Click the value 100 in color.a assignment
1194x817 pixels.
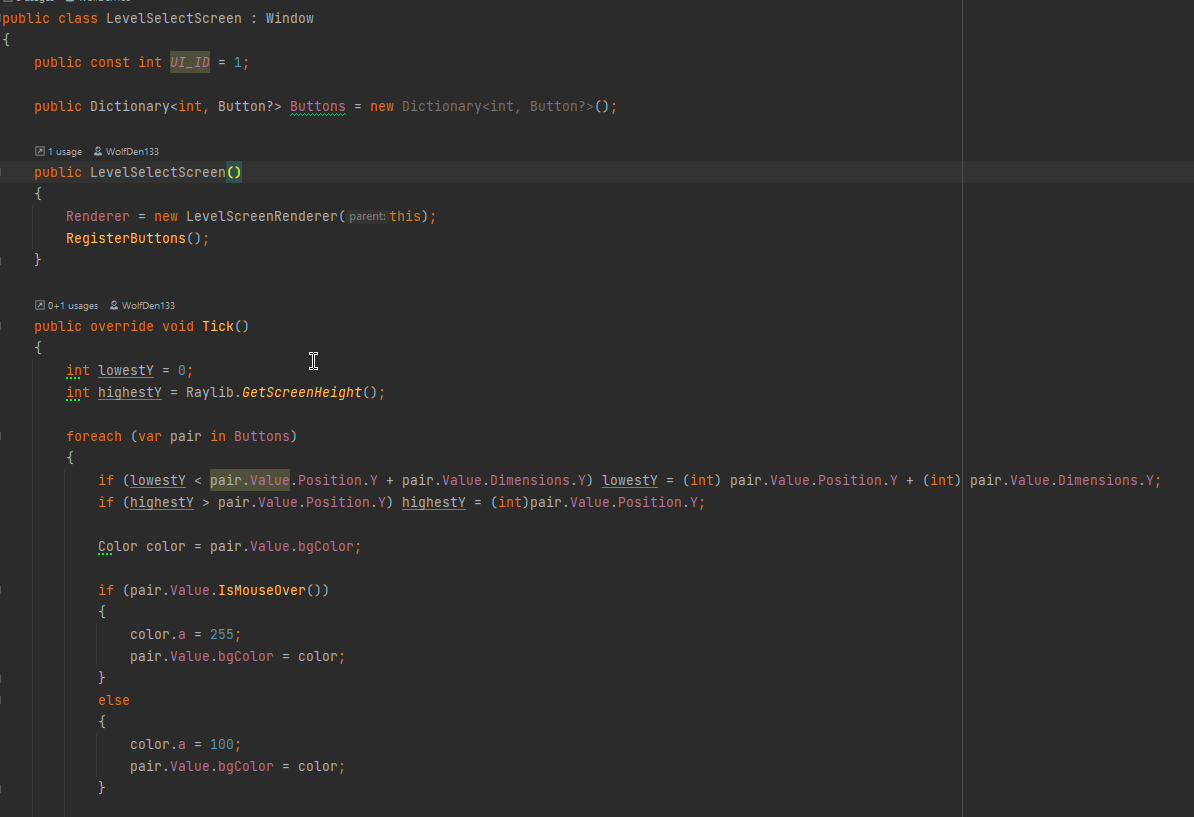pos(222,745)
